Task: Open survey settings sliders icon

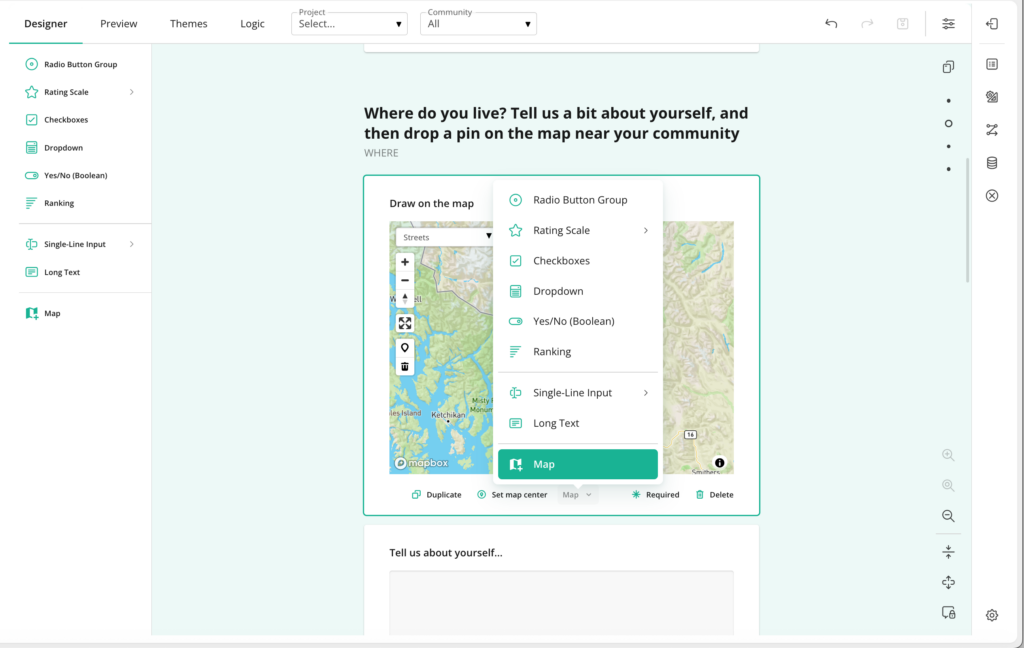Action: pyautogui.click(x=948, y=24)
